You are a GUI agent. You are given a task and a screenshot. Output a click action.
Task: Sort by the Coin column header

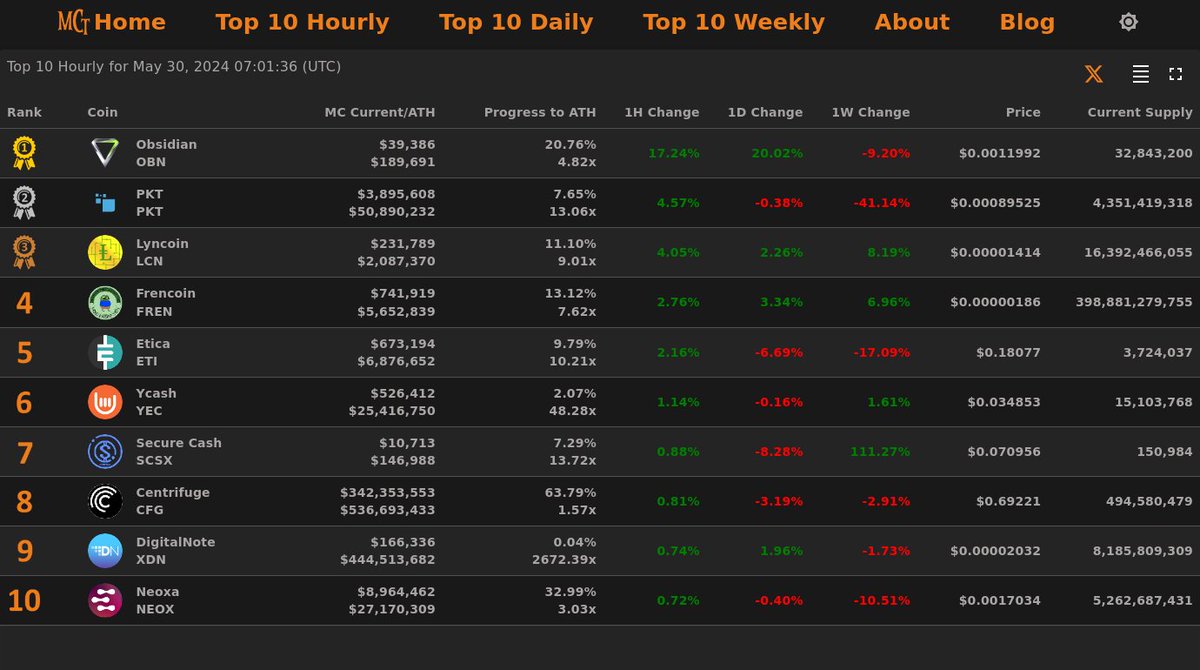103,112
